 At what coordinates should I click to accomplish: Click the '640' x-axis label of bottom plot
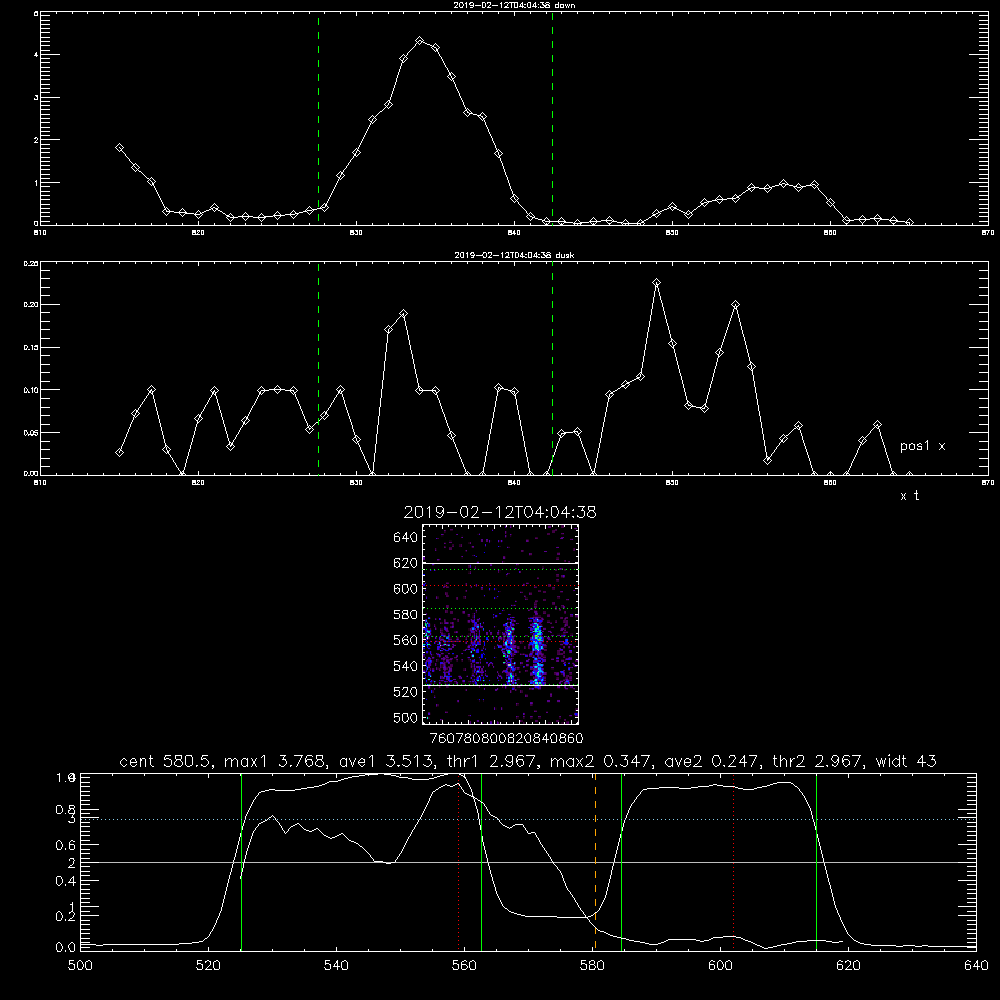click(976, 966)
